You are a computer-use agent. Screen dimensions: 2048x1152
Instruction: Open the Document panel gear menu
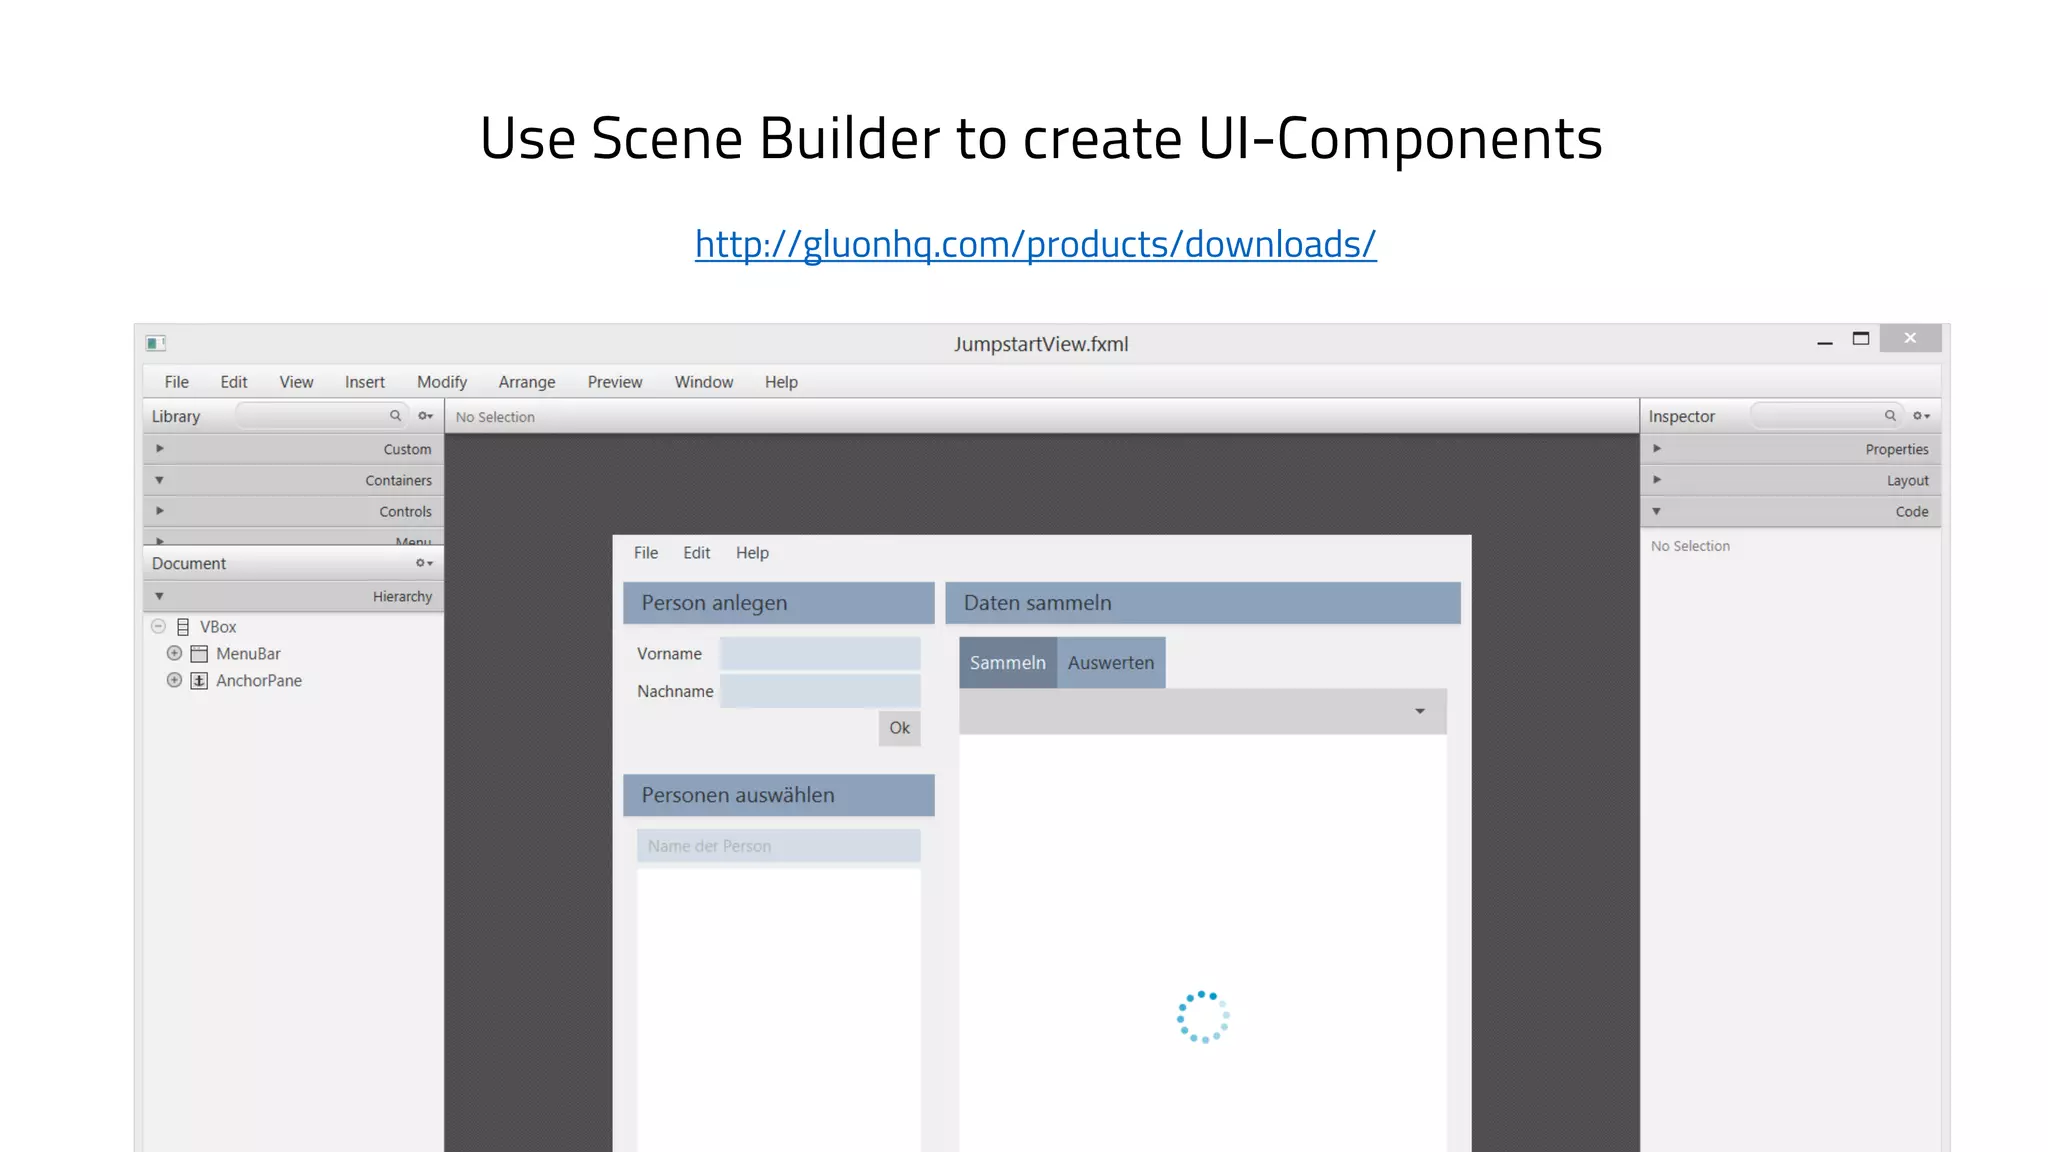tap(424, 563)
